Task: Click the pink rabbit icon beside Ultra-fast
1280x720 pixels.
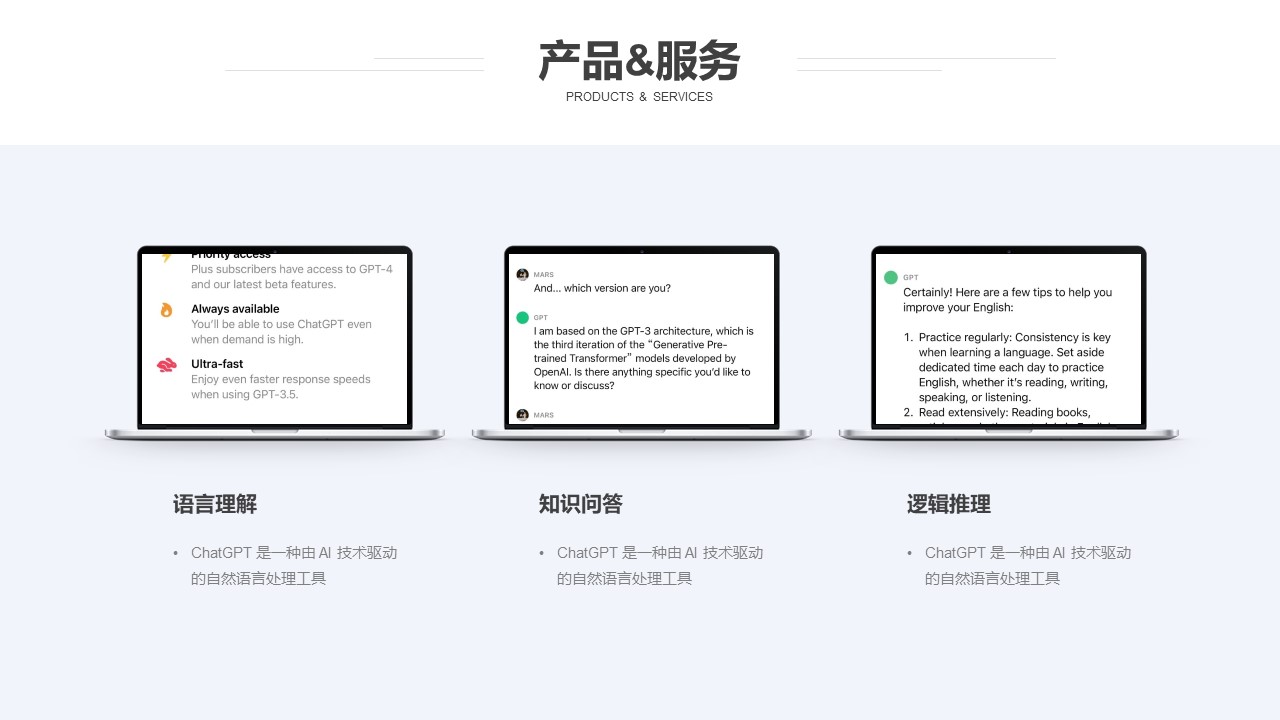Action: pos(166,365)
